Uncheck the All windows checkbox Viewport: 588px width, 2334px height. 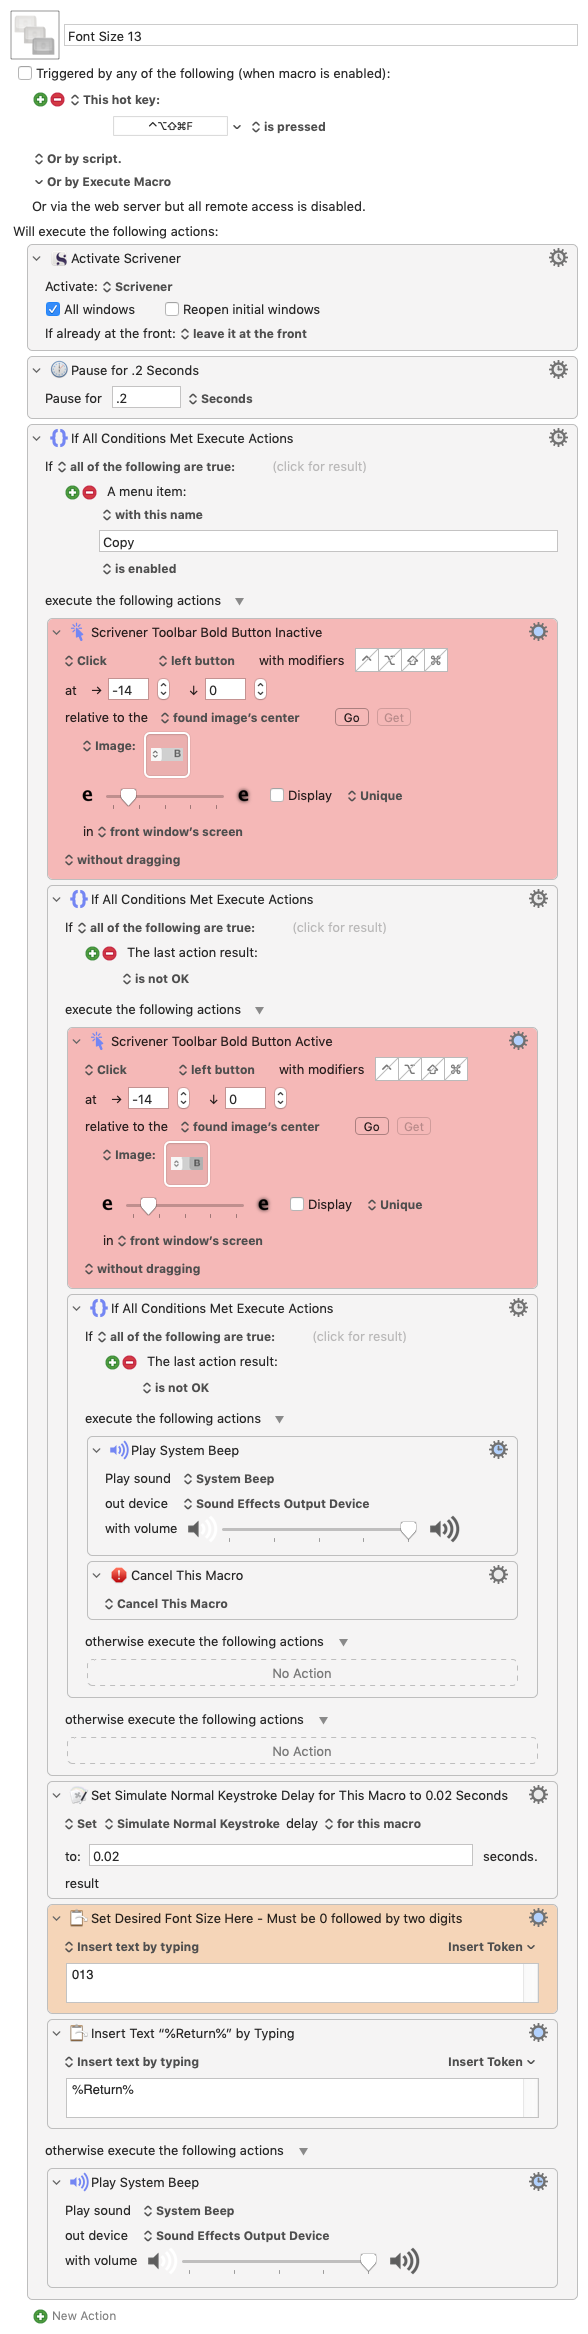(x=53, y=309)
